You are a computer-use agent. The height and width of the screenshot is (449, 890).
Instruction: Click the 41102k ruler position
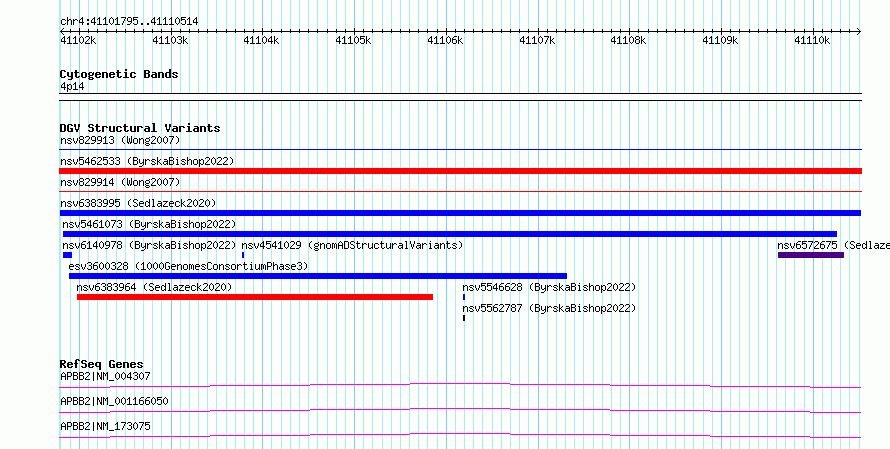click(x=78, y=40)
